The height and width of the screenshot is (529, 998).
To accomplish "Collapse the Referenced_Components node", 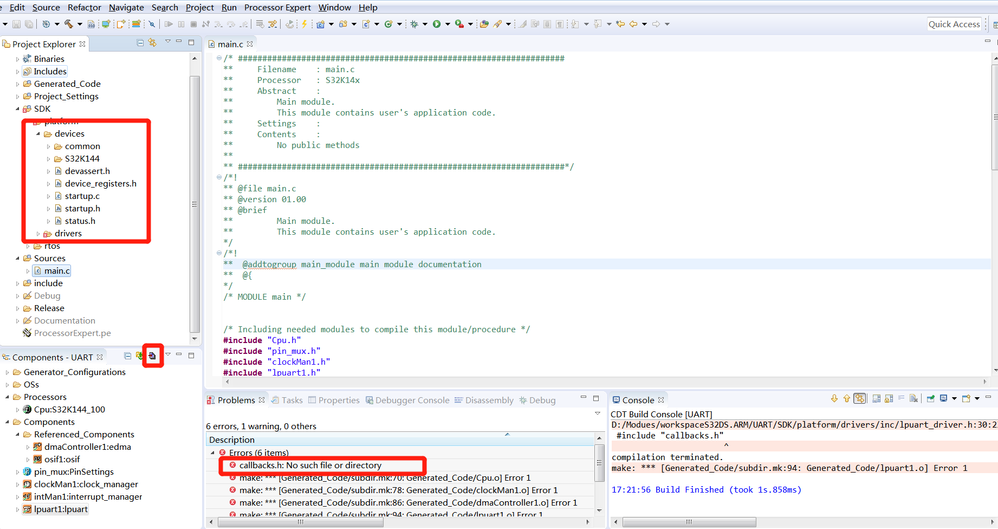I will tap(18, 435).
